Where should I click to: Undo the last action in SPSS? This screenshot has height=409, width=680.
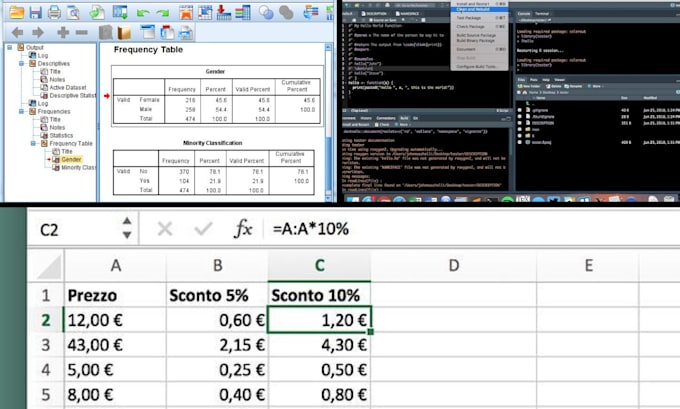click(x=143, y=13)
